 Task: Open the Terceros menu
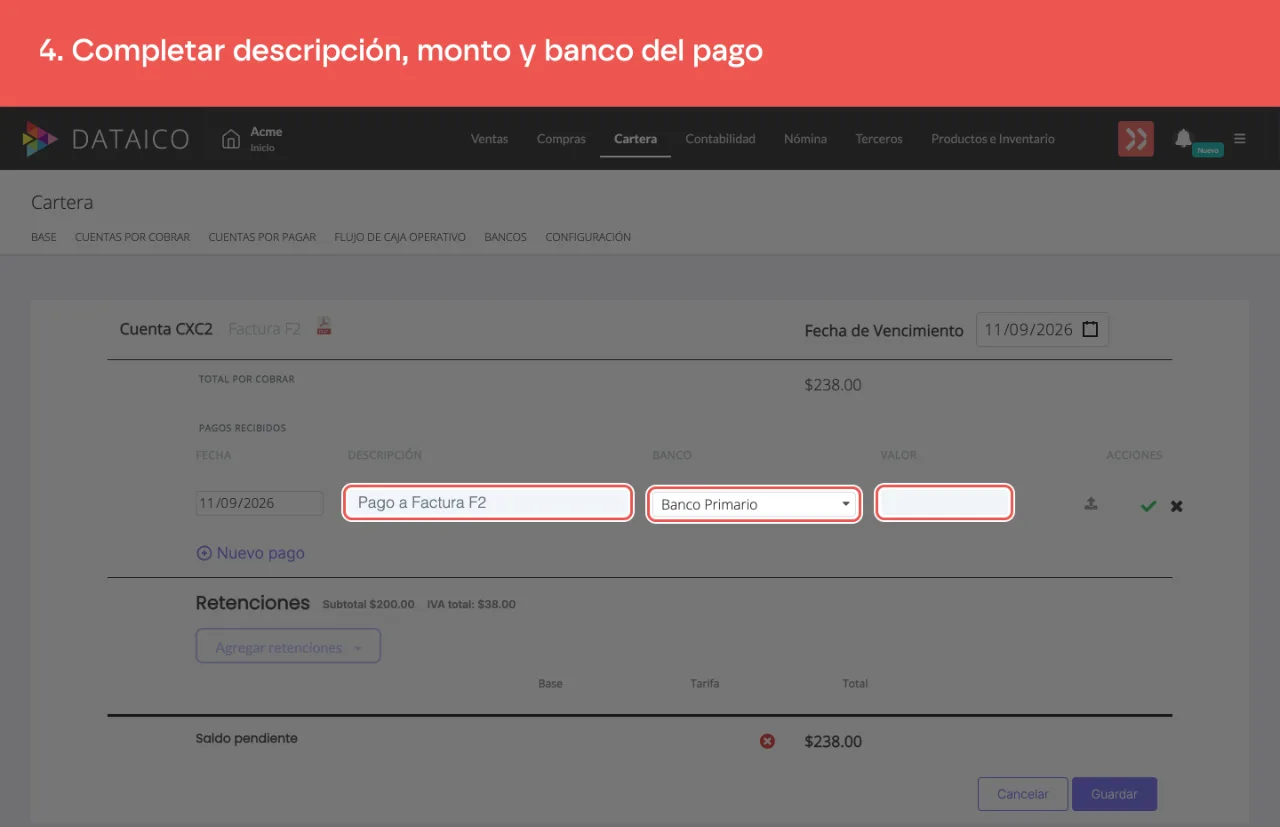tap(879, 139)
